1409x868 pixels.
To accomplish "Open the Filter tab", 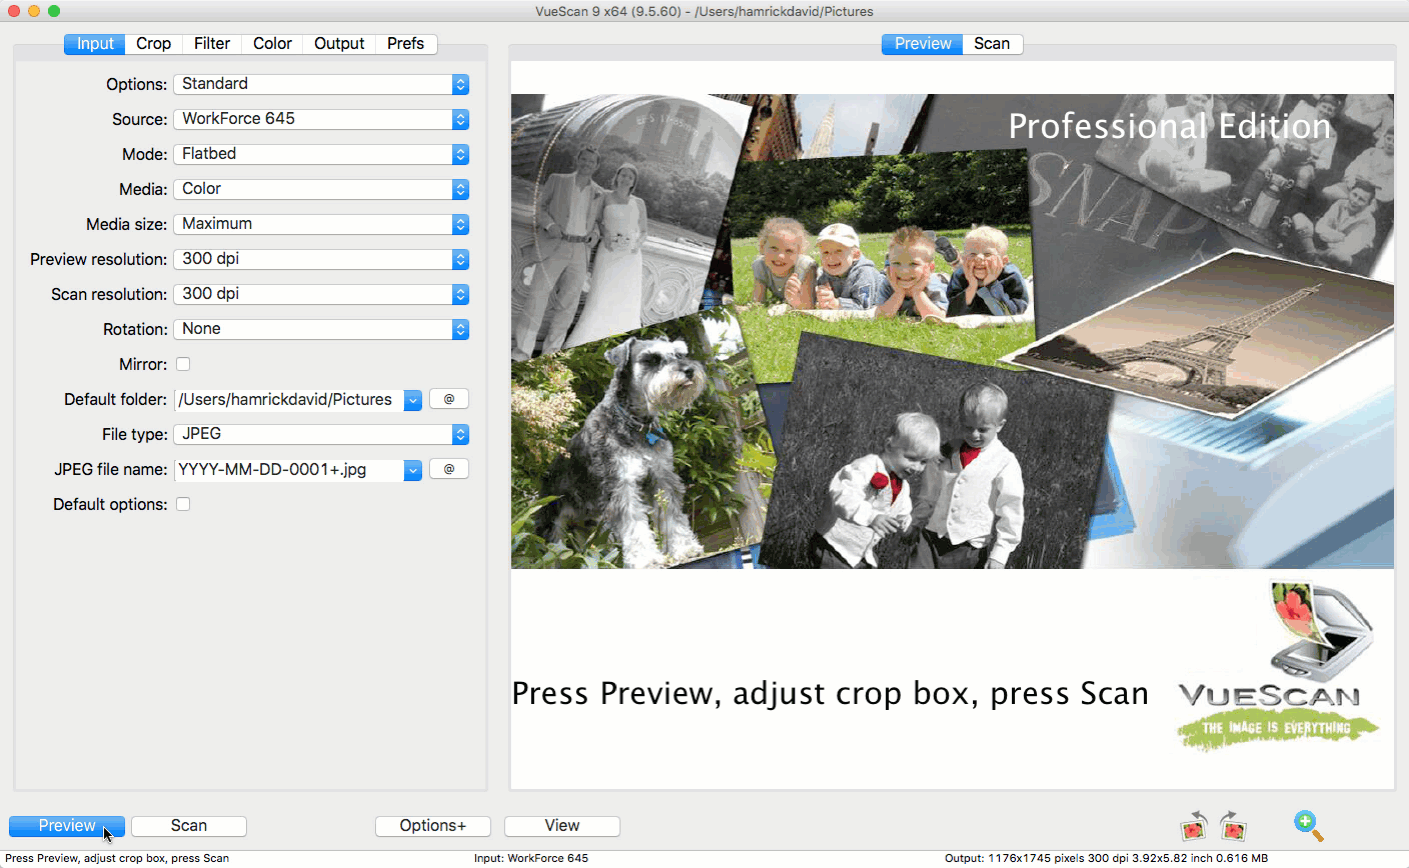I will pos(212,44).
